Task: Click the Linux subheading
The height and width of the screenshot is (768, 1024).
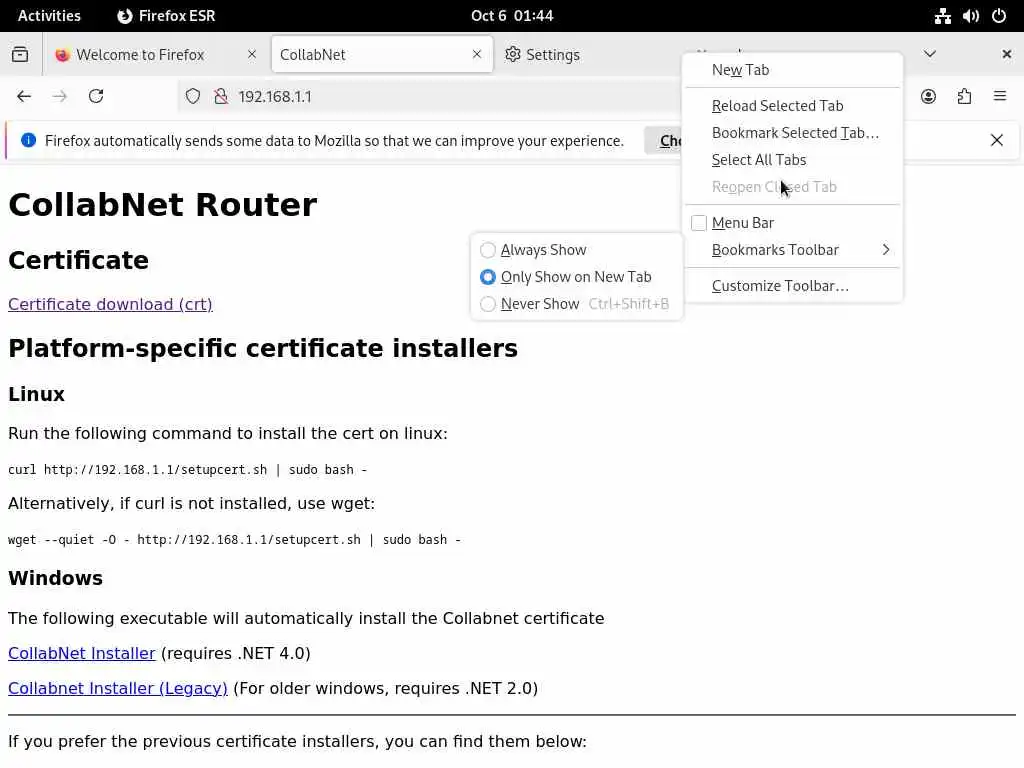Action: pos(37,394)
